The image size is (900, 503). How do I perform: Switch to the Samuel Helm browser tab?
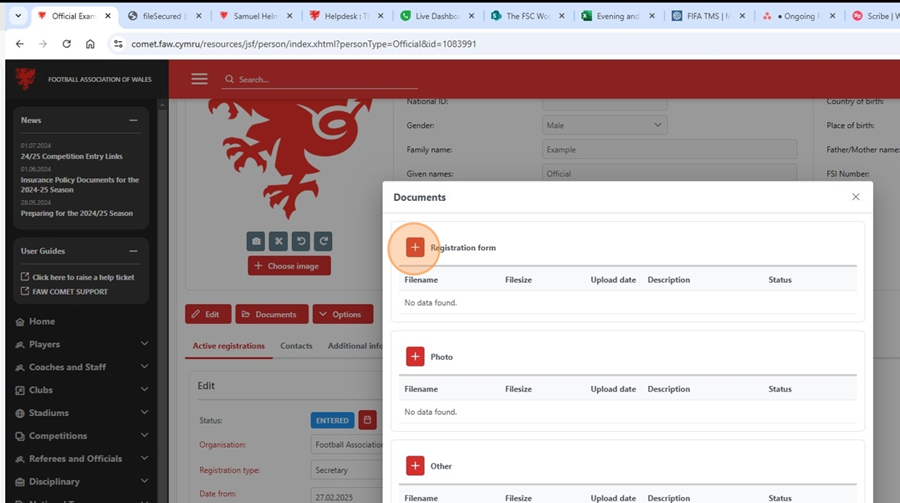[253, 16]
